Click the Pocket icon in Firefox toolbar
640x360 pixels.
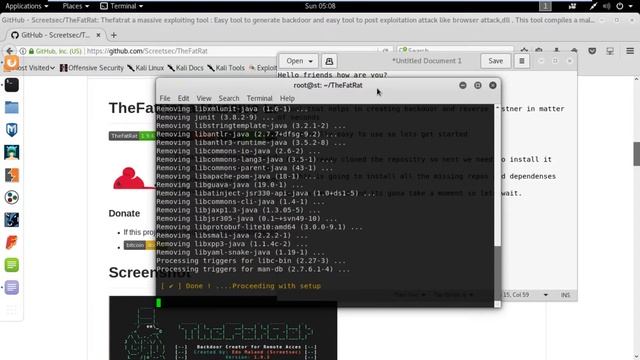(x=592, y=51)
